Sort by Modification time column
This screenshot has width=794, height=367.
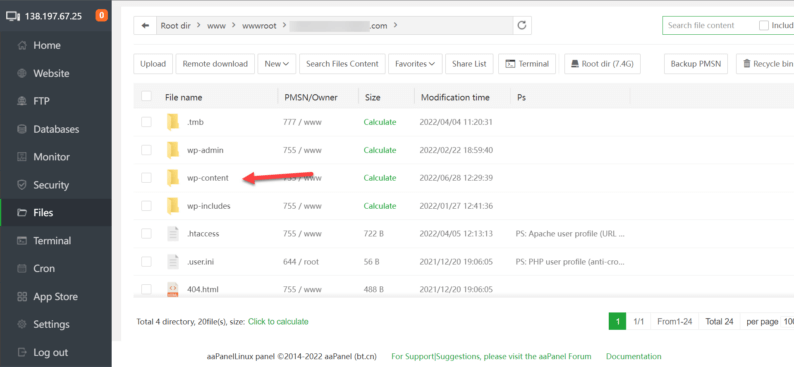click(x=455, y=97)
